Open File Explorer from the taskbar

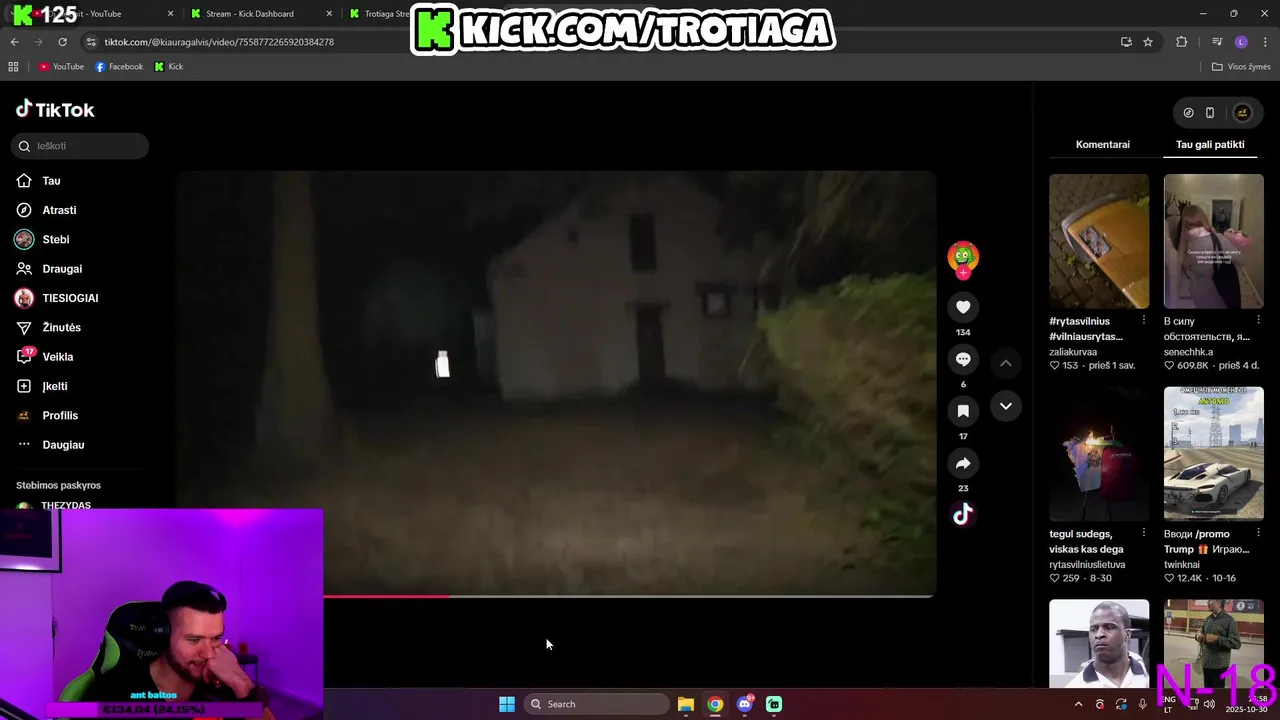click(x=686, y=704)
